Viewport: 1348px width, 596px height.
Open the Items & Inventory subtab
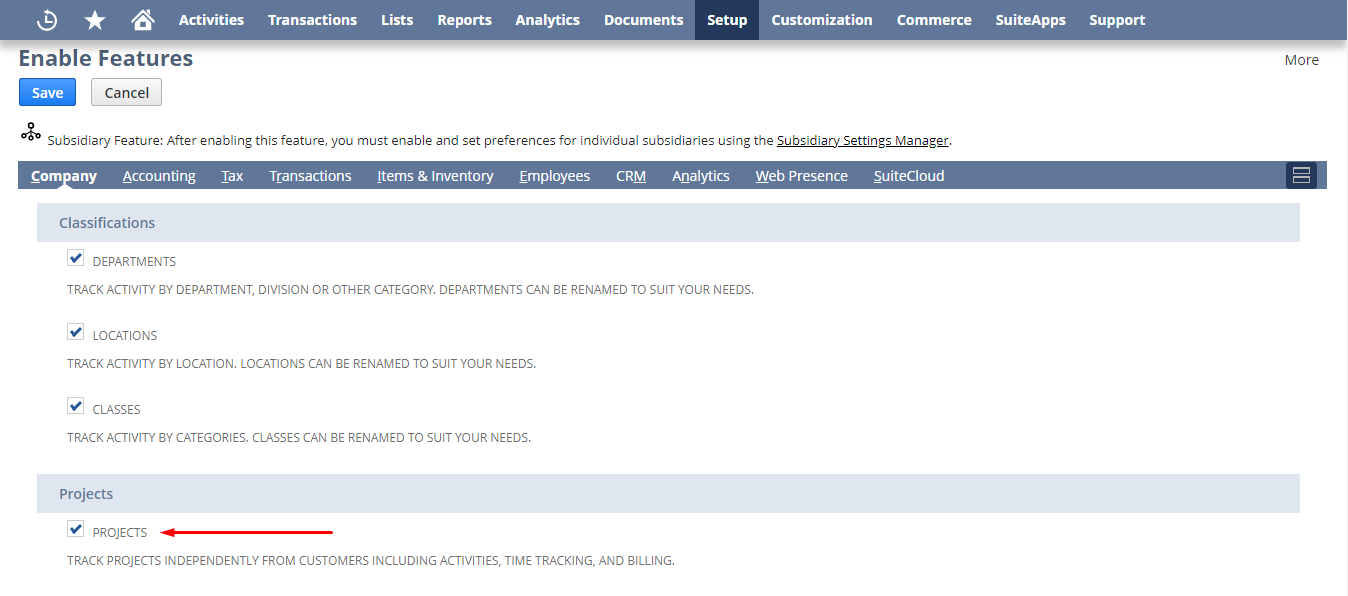coord(435,175)
